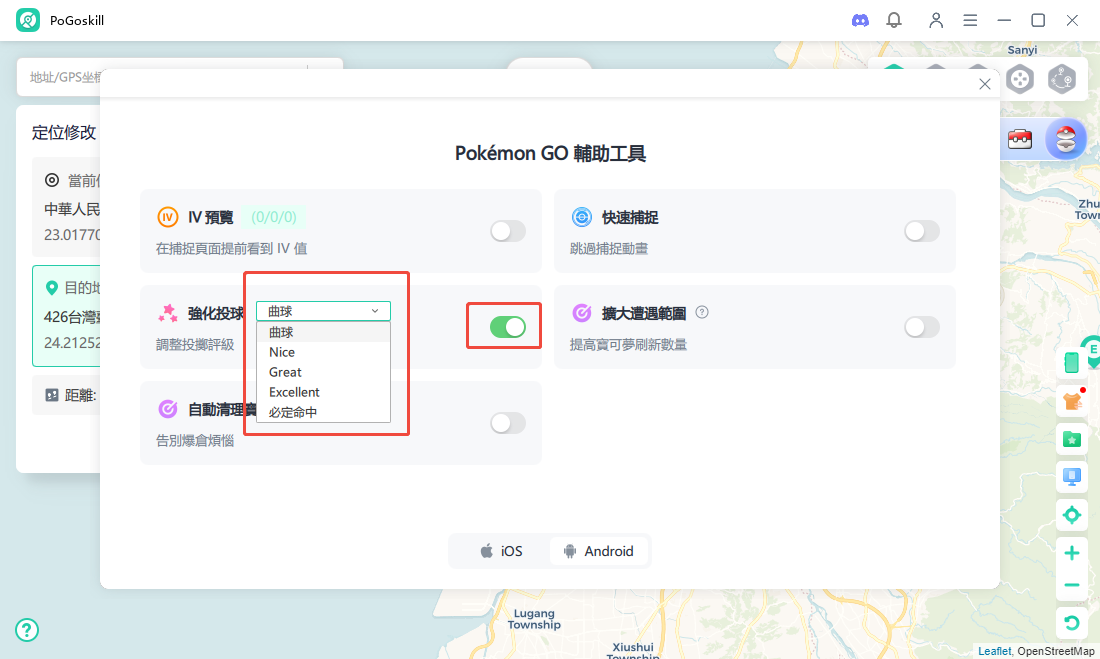Open the Pokéball assistant icon
1100x659 pixels.
(x=1066, y=139)
